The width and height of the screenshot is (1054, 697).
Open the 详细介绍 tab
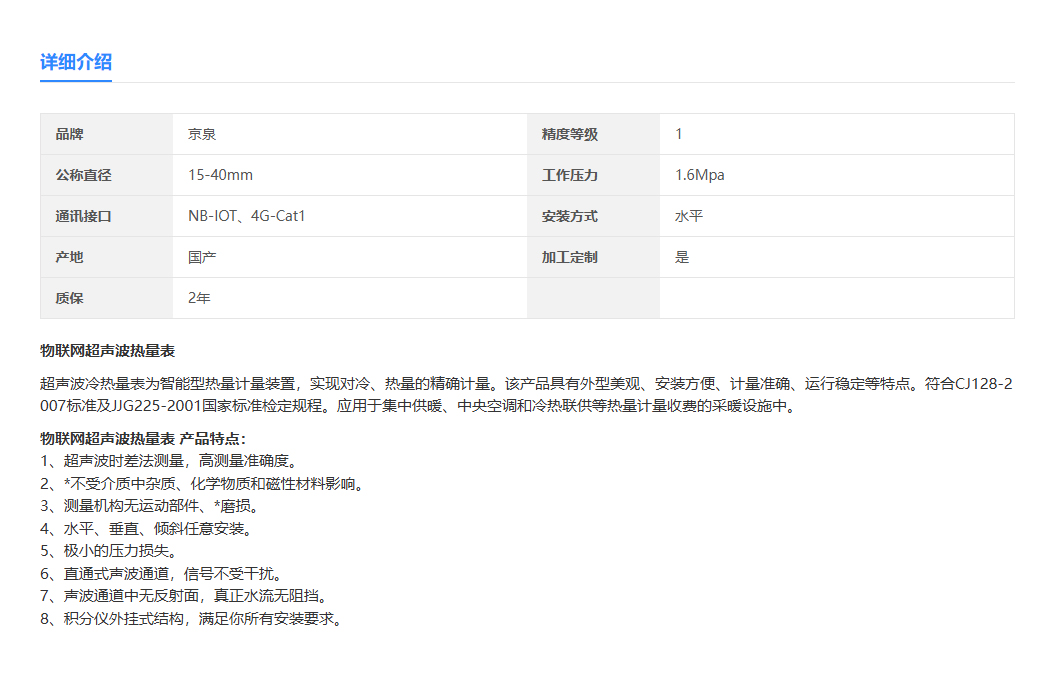(76, 63)
